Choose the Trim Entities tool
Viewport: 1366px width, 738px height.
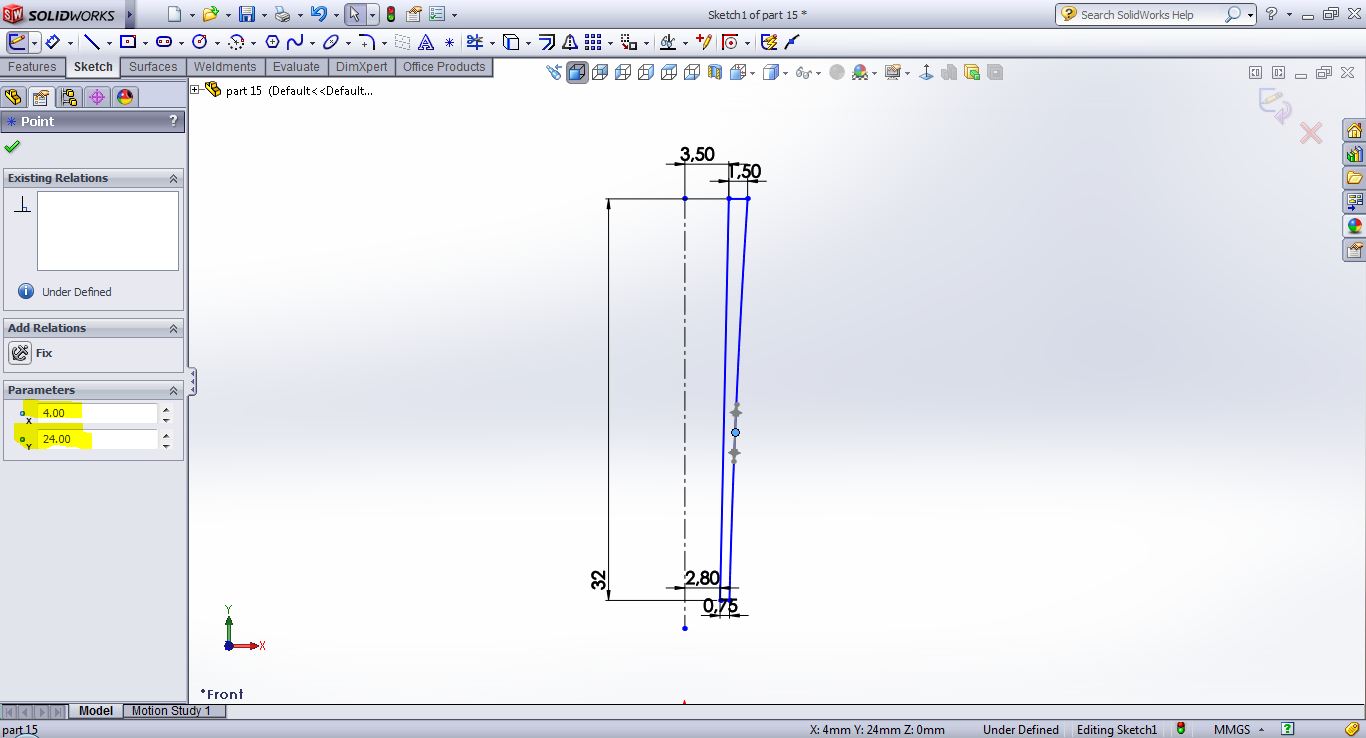[x=474, y=42]
